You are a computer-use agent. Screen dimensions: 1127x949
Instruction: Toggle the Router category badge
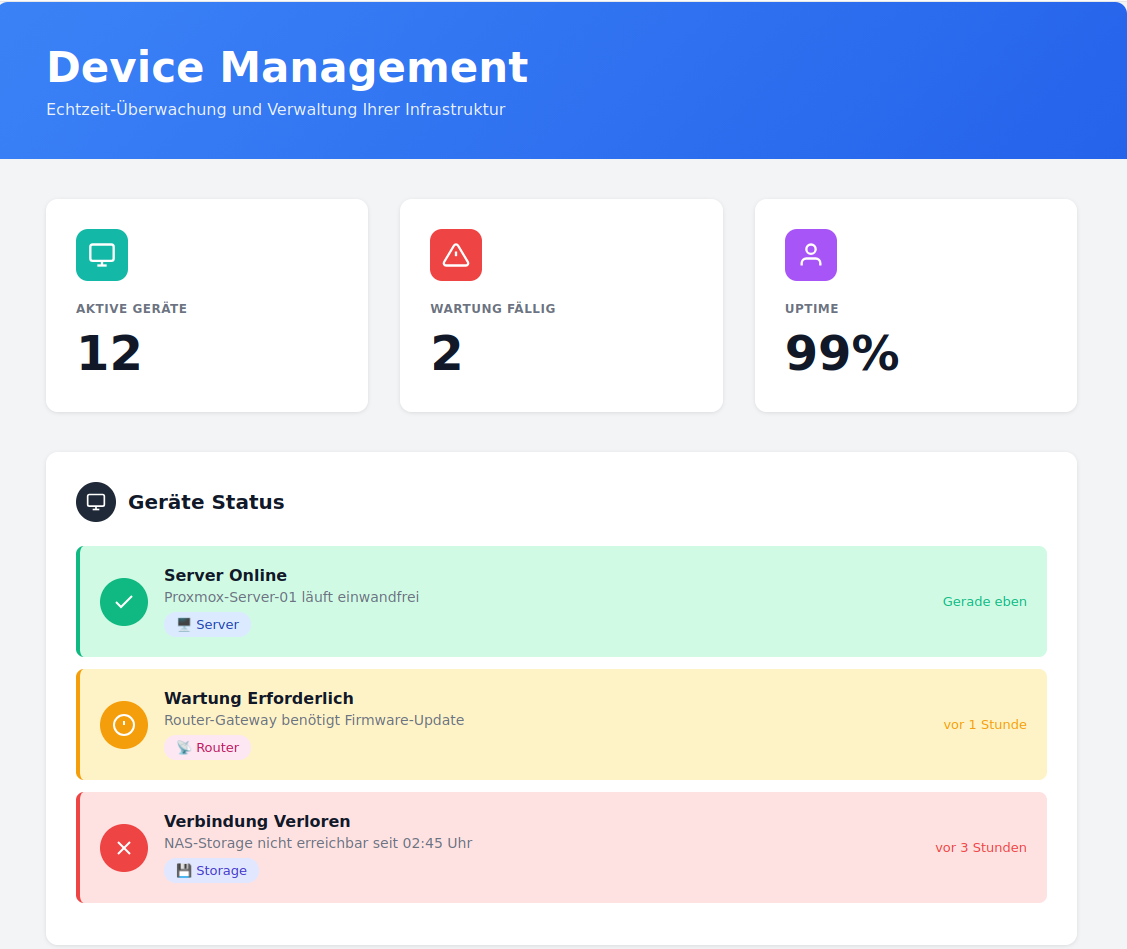pos(207,747)
